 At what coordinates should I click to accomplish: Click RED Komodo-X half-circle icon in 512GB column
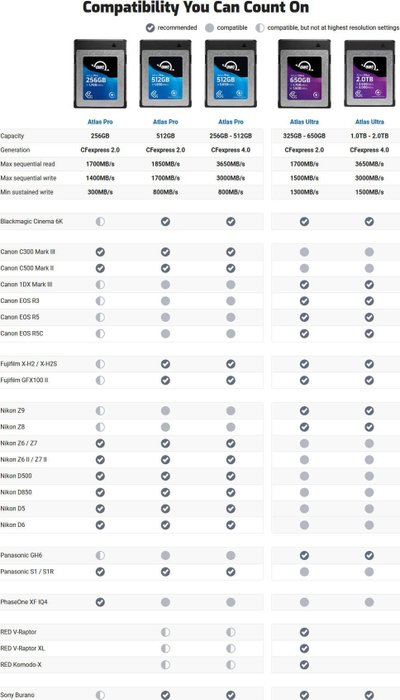click(x=165, y=665)
